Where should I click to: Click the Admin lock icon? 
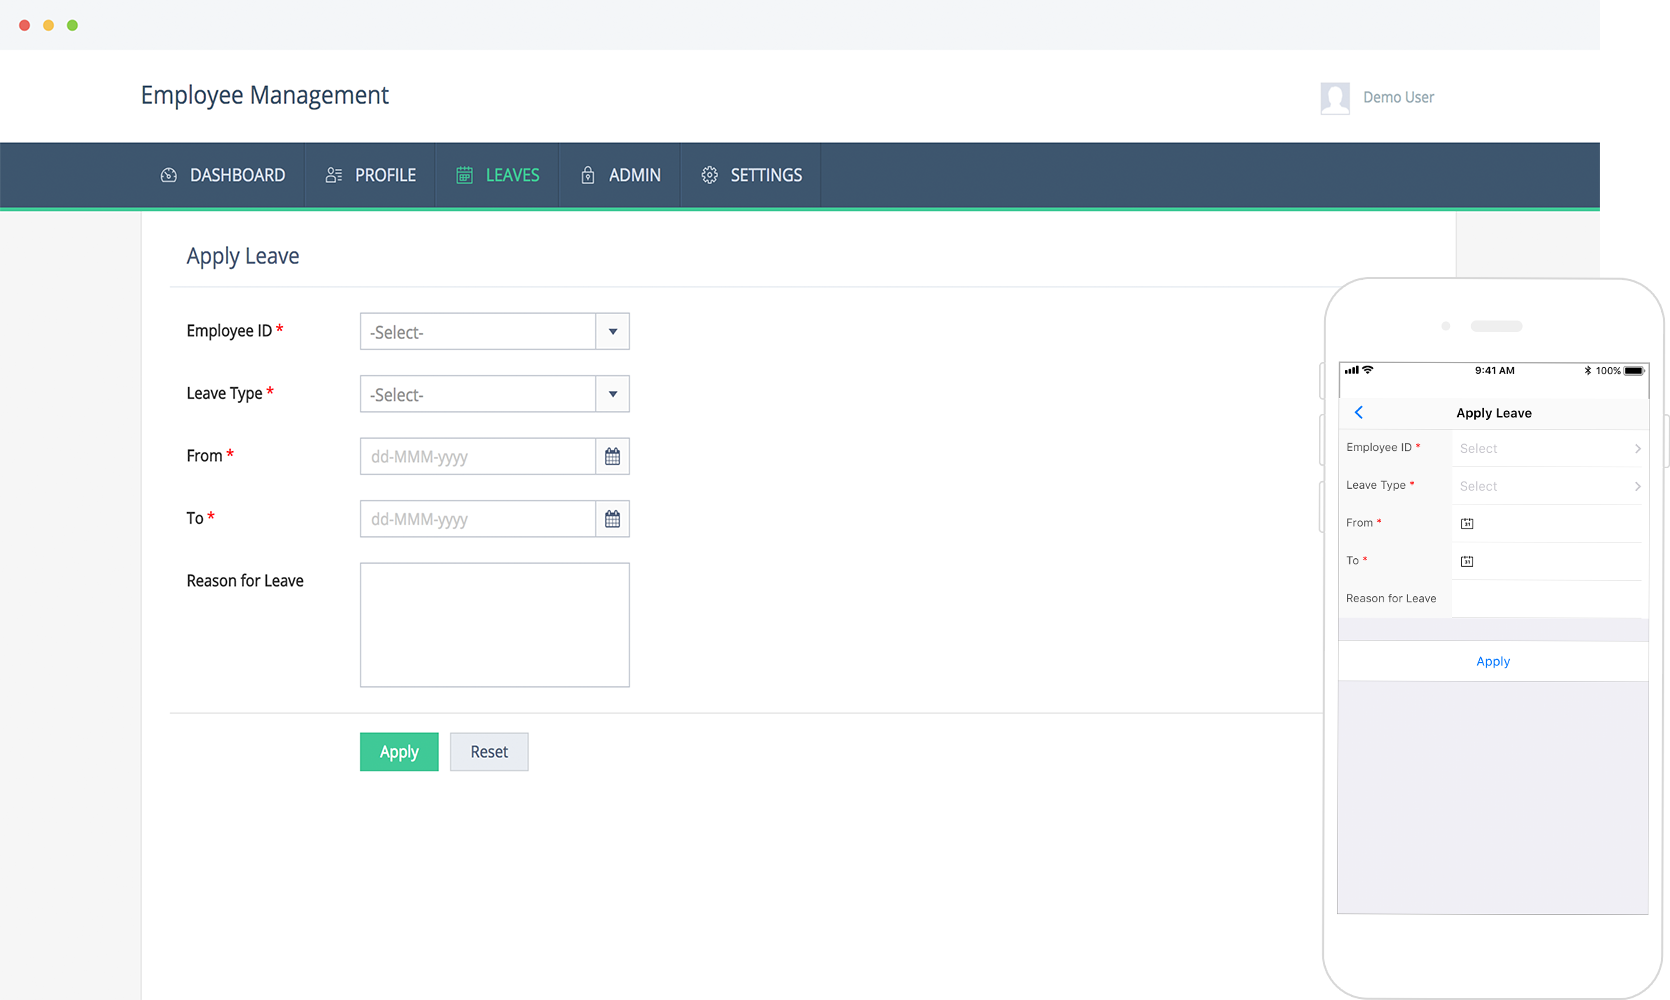click(588, 175)
